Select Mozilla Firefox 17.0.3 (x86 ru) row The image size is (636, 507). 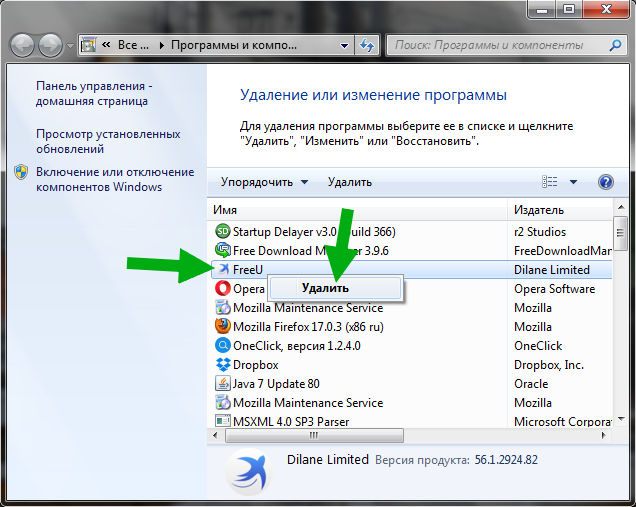coord(308,327)
